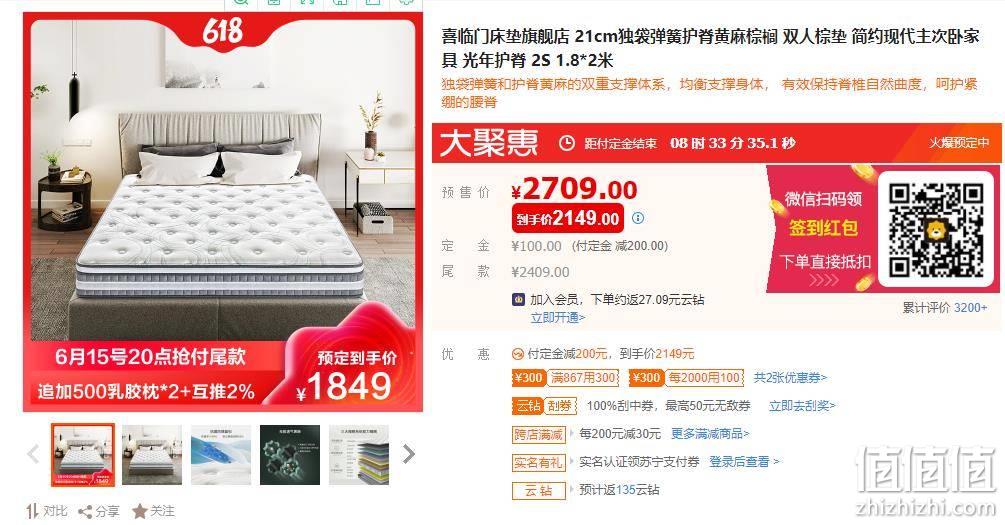Click 登录后查看 login link
This screenshot has height=525, width=1005.
click(744, 462)
